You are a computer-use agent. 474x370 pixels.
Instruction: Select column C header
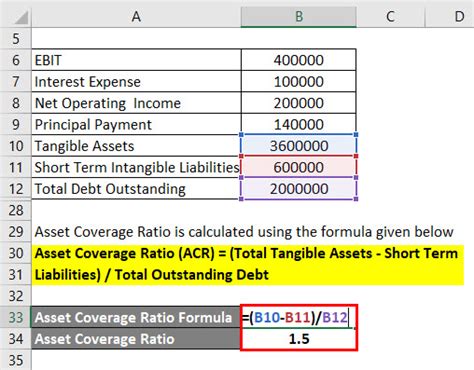tap(390, 16)
